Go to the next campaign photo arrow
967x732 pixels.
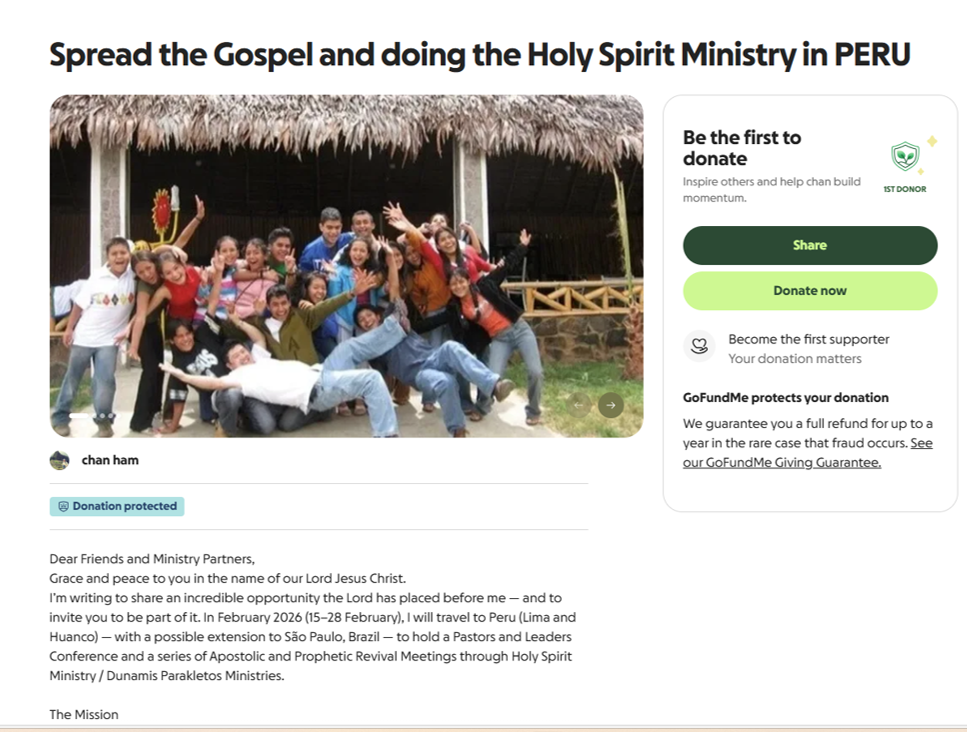(610, 404)
